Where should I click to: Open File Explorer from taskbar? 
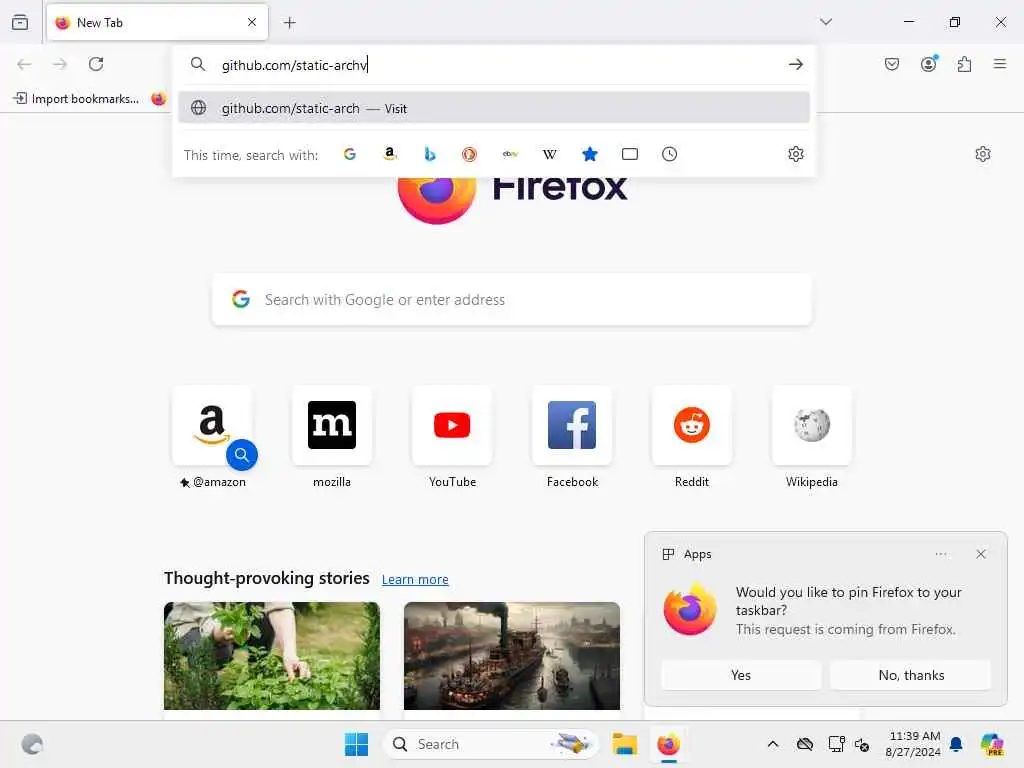[x=624, y=744]
